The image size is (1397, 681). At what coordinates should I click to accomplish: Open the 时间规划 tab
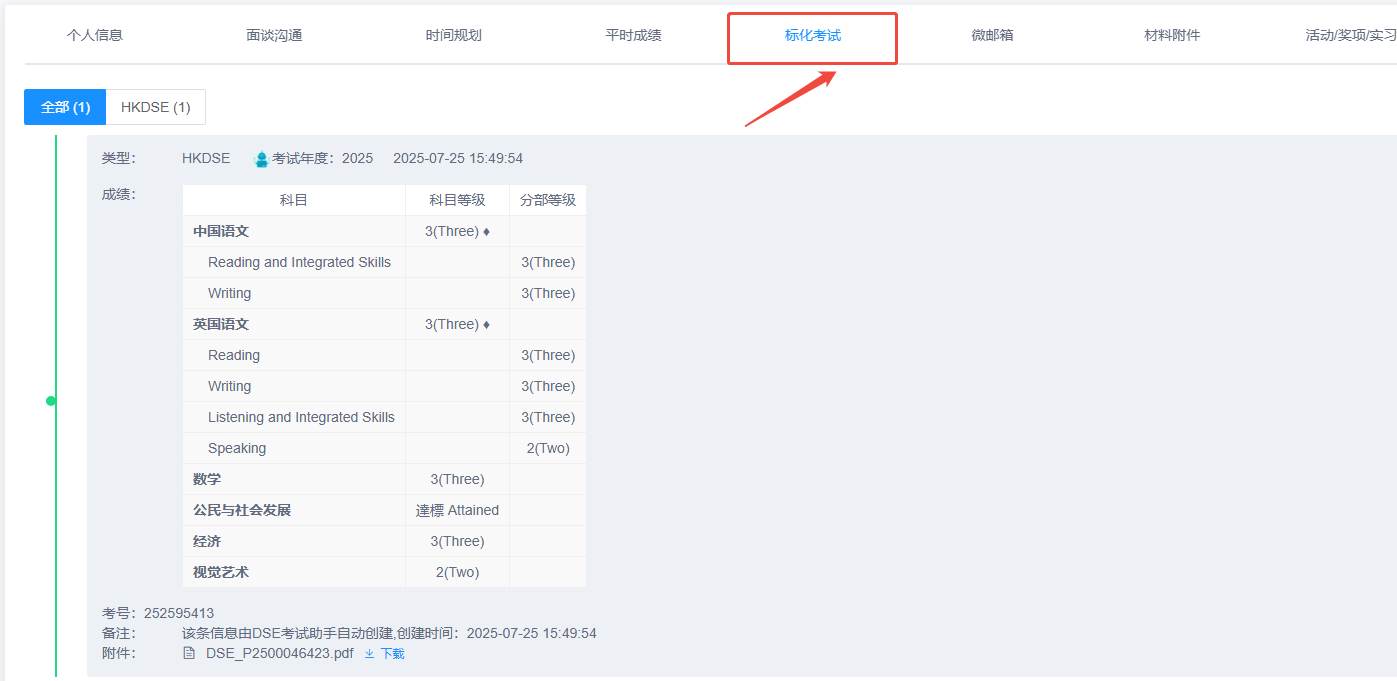tap(454, 36)
